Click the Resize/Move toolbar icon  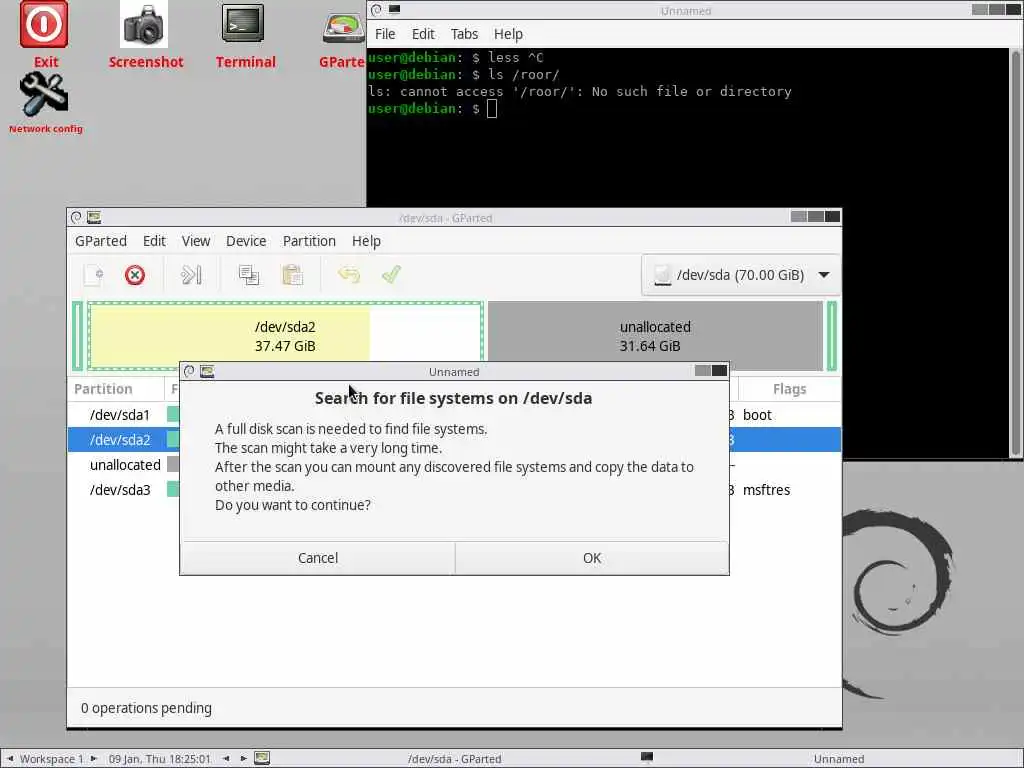click(191, 275)
